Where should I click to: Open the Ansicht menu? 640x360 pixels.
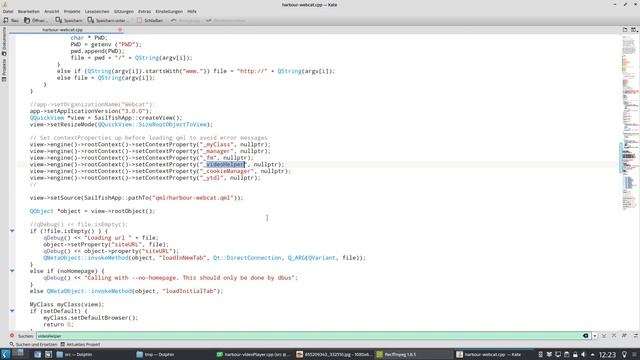pos(51,11)
